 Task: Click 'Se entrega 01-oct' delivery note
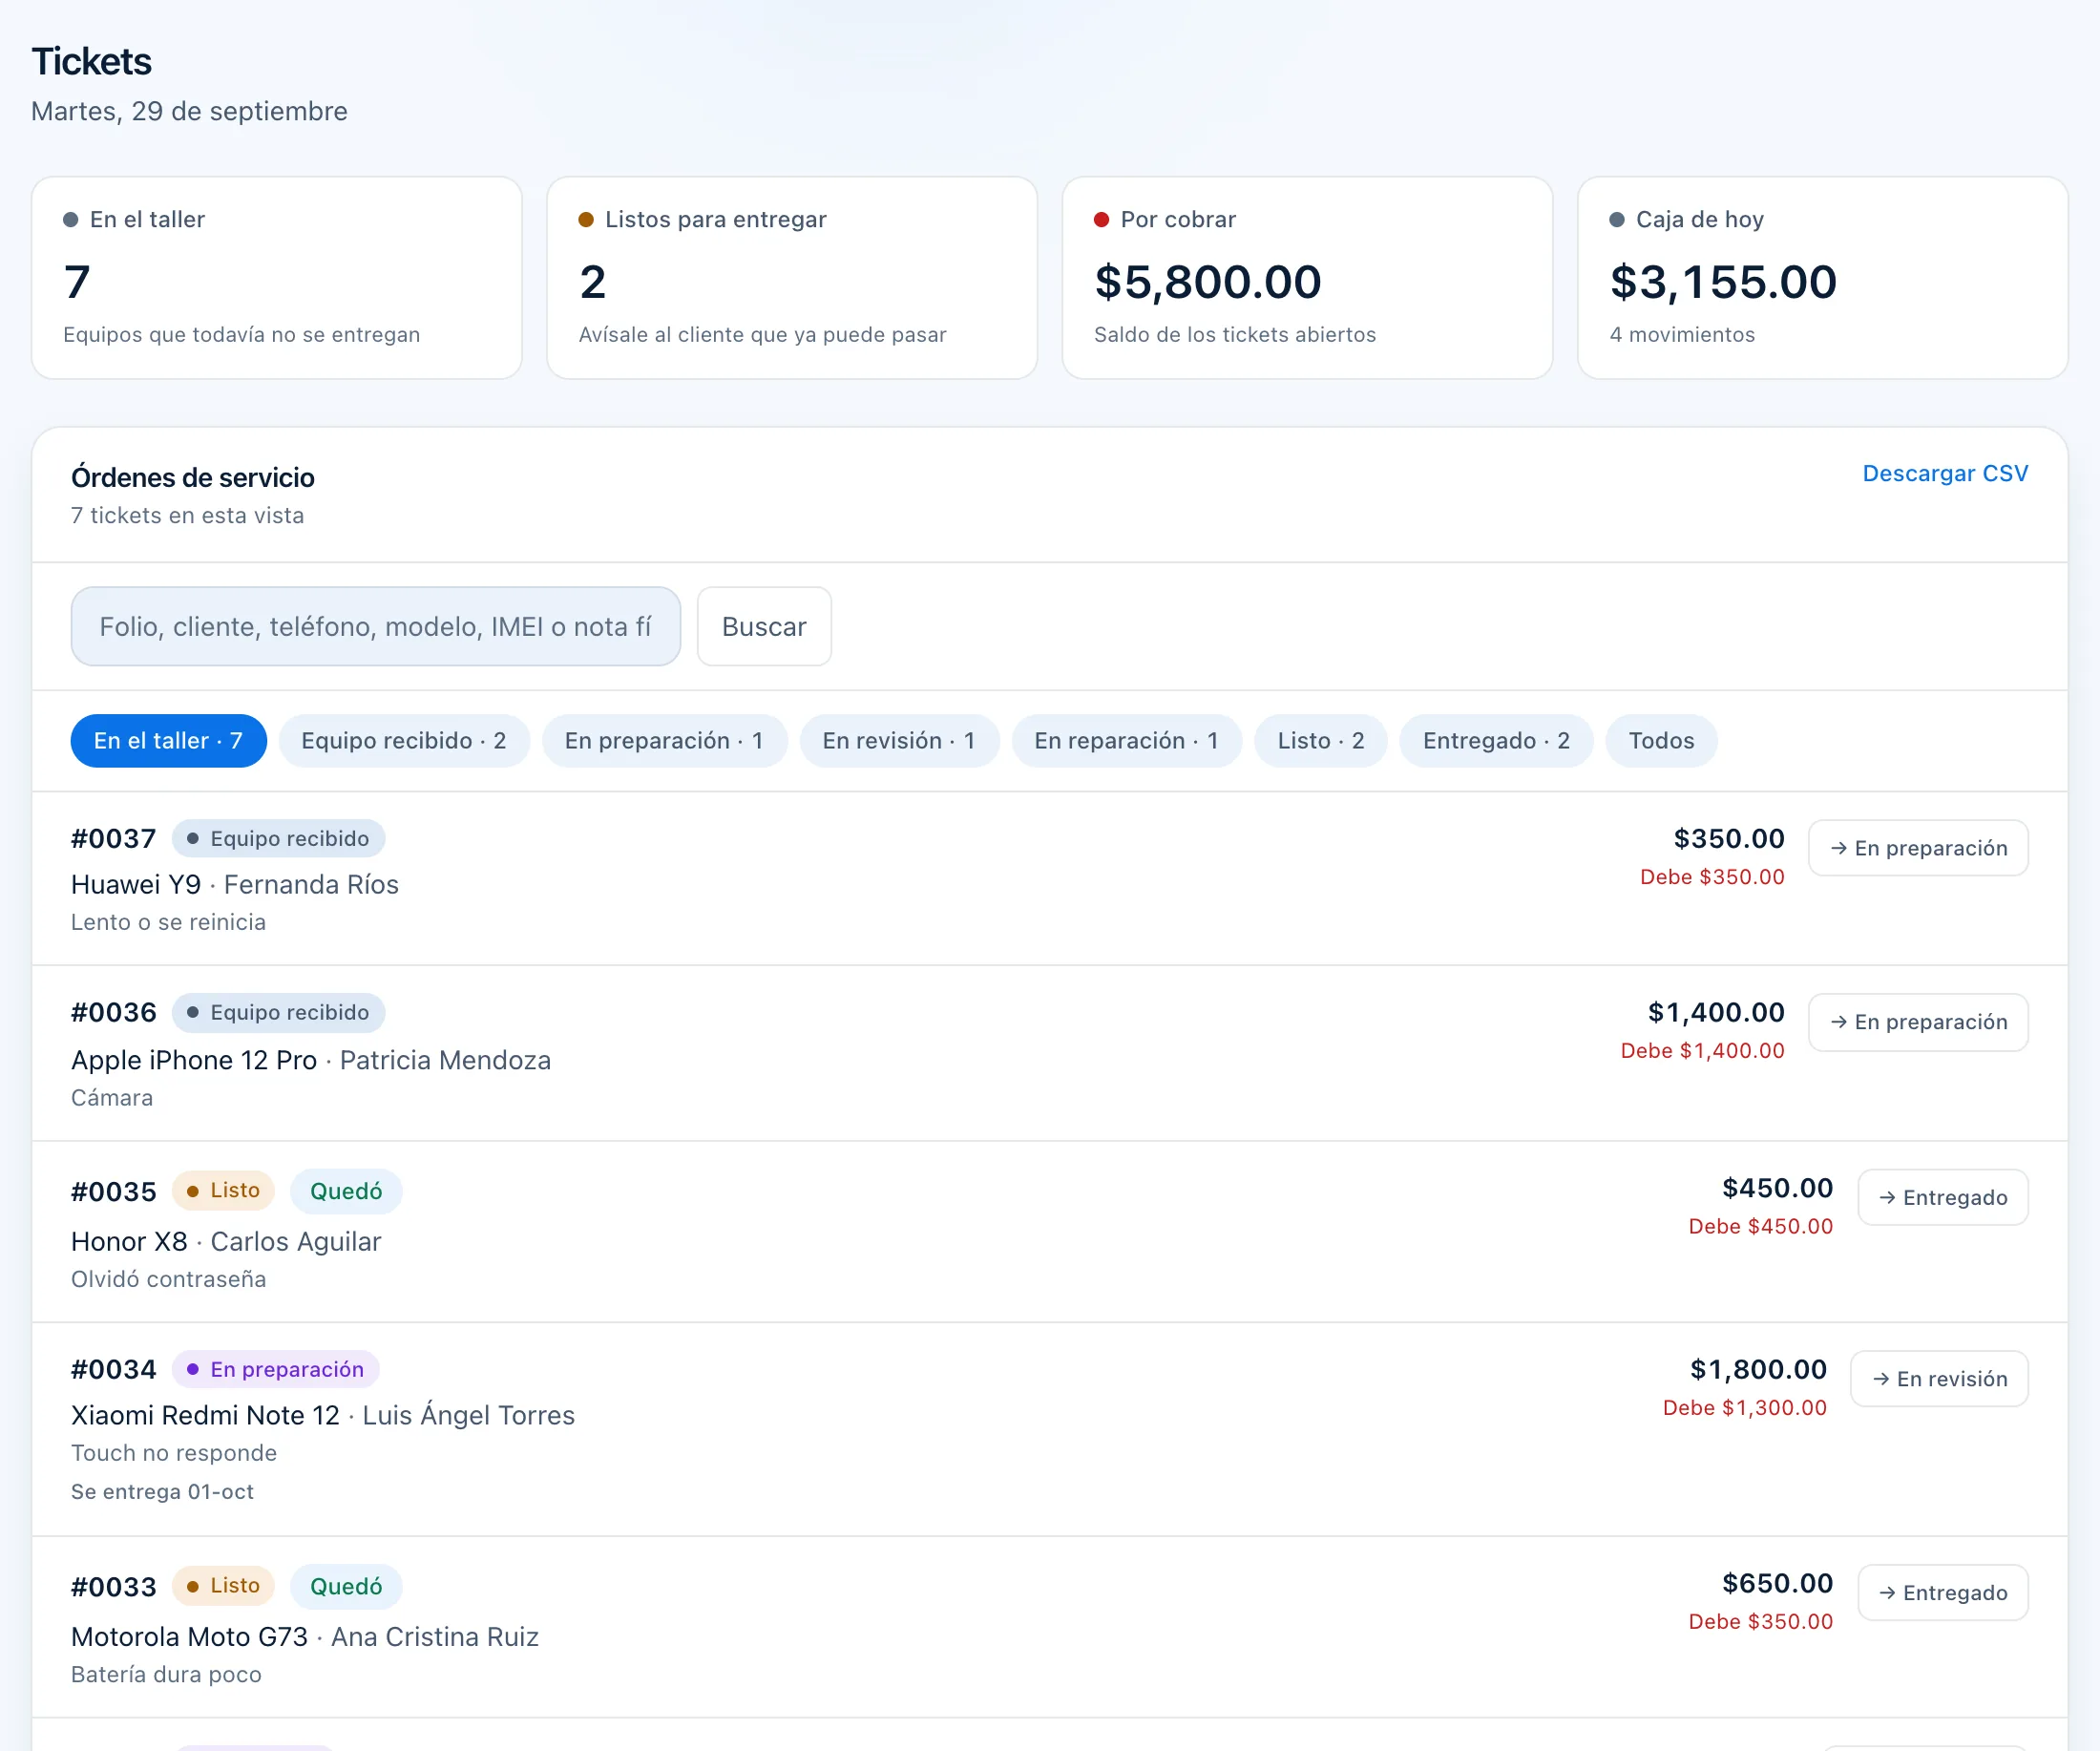162,1491
